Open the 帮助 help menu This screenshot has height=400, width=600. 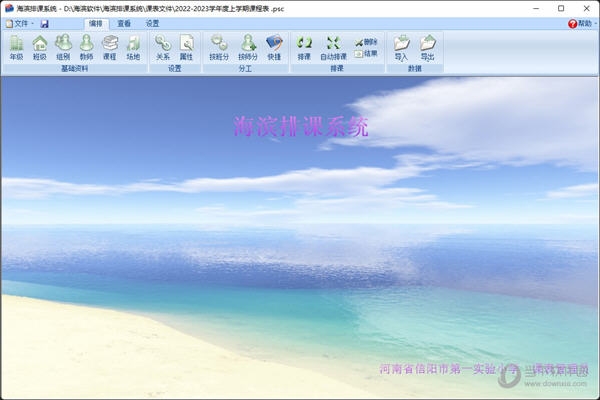click(x=582, y=24)
